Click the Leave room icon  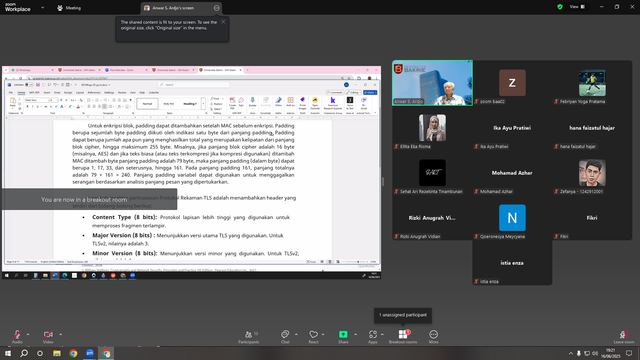[623, 334]
